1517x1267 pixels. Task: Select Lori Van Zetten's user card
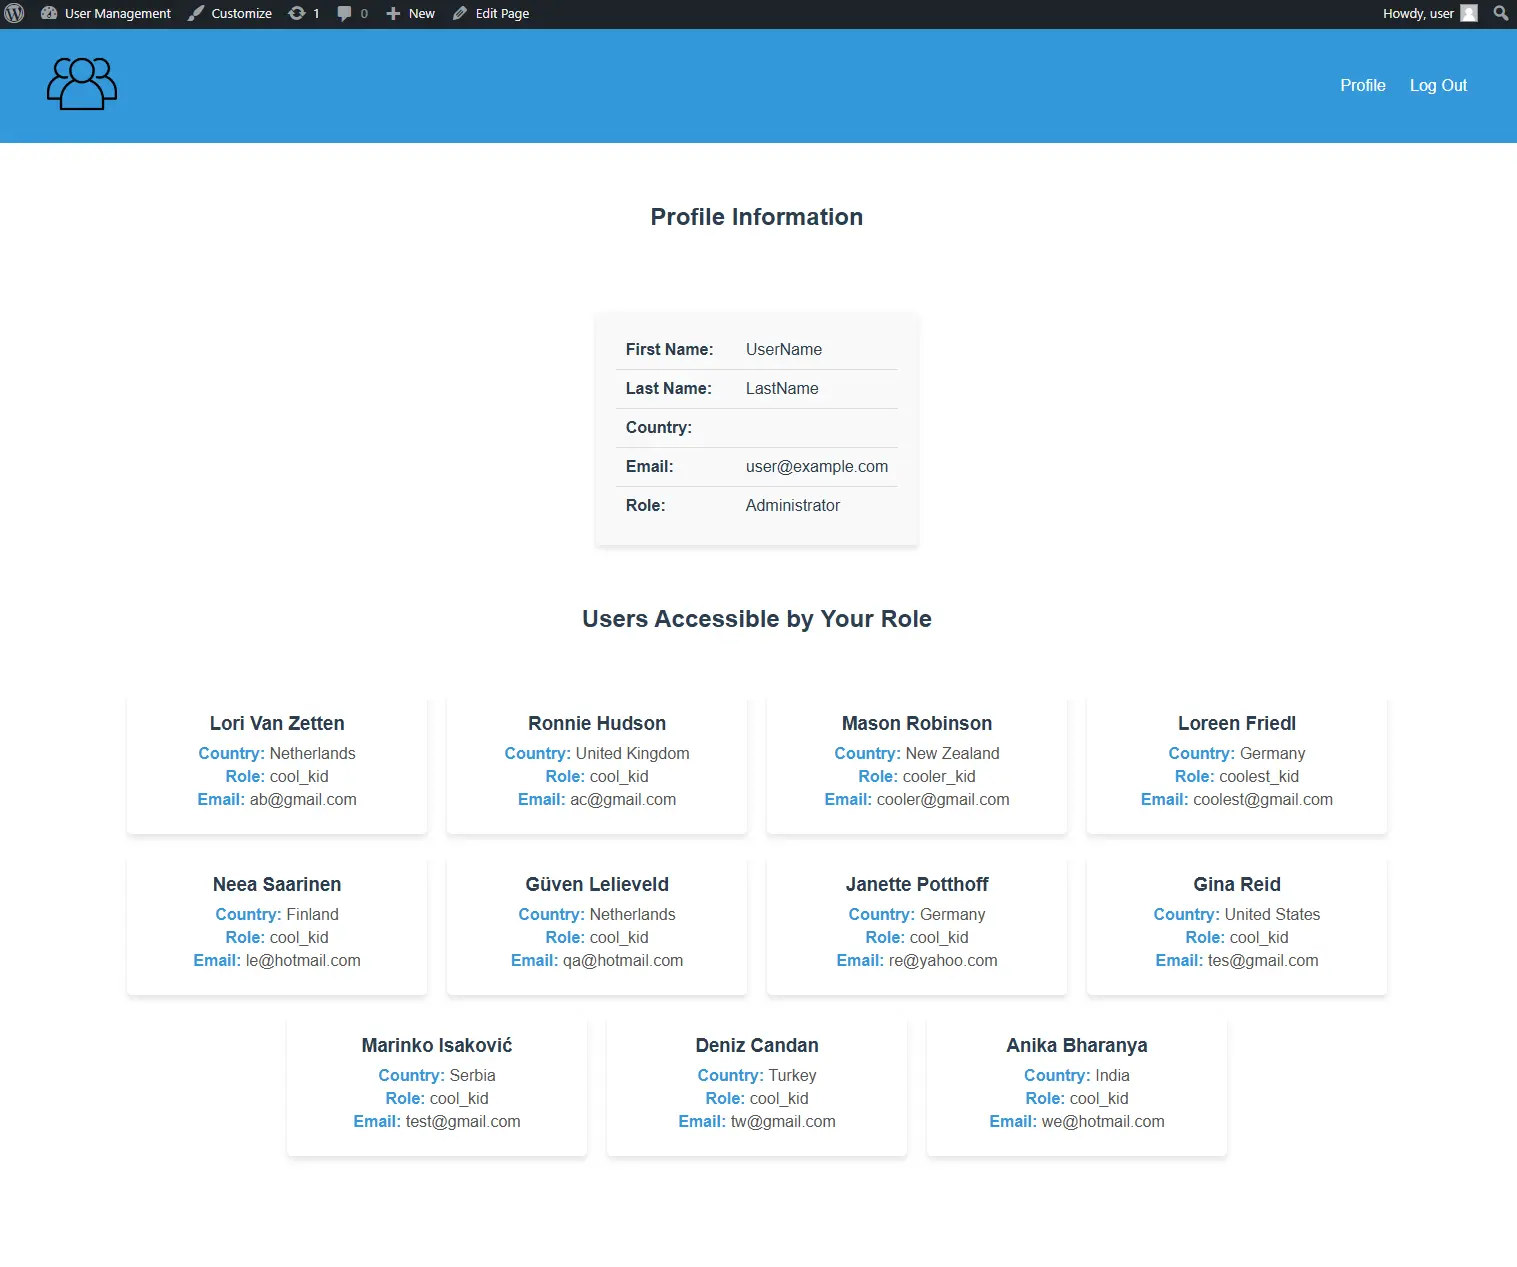click(276, 764)
